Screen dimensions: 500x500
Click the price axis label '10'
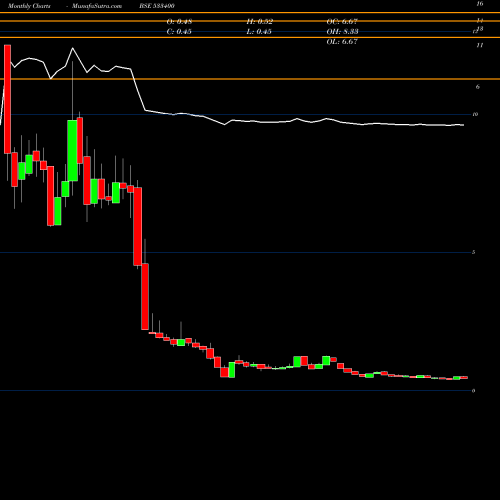tap(475, 114)
